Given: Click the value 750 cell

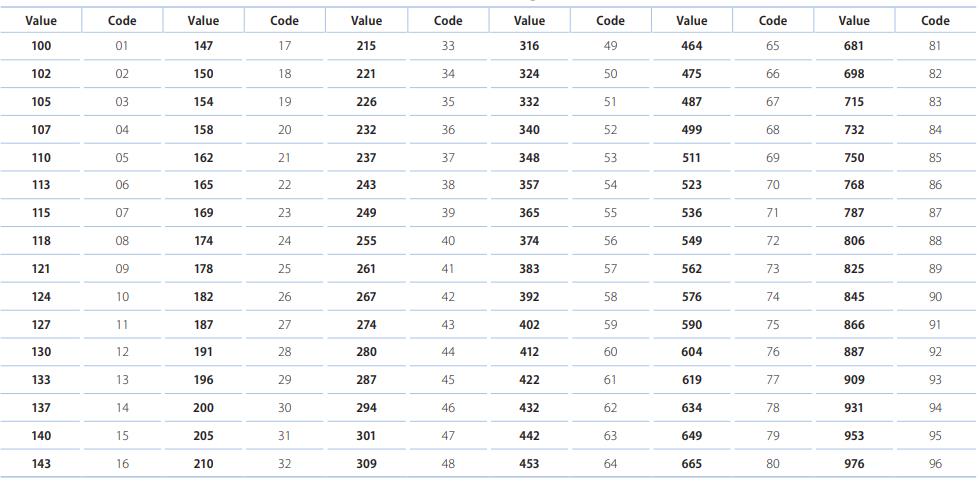Looking at the screenshot, I should pyautogui.click(x=854, y=158).
